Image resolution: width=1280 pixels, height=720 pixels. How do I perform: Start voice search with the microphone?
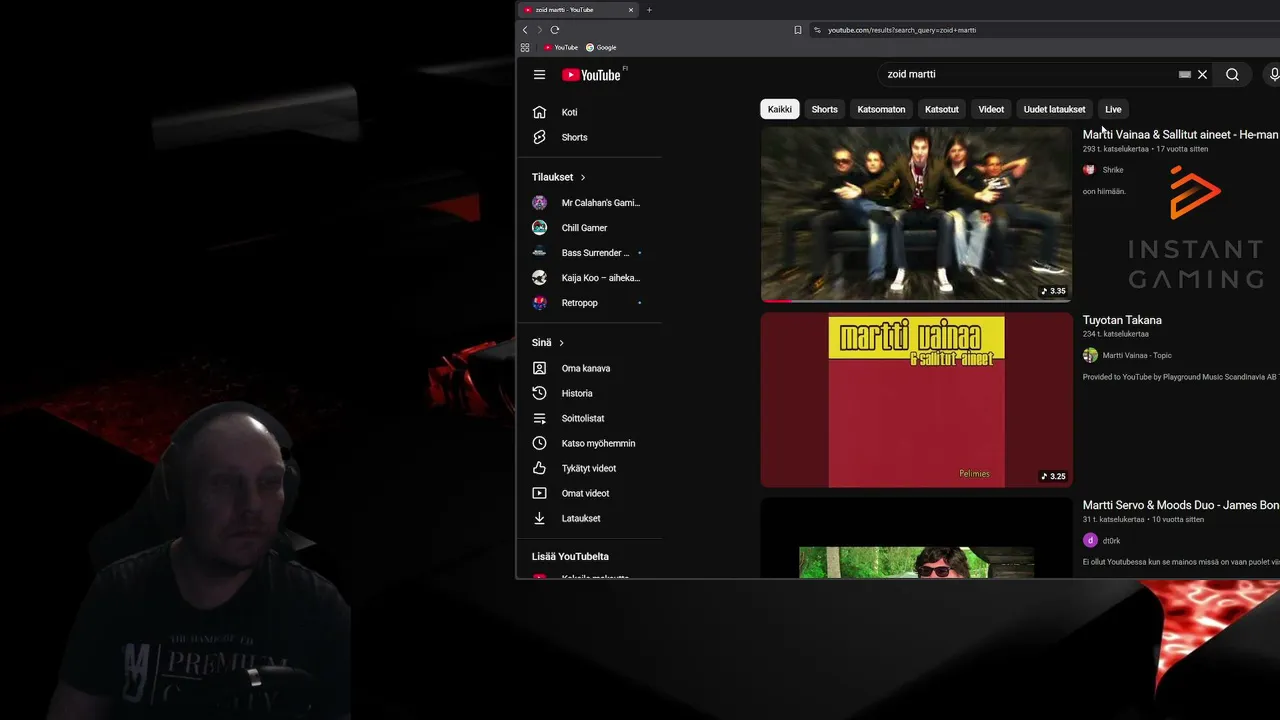click(x=1274, y=74)
